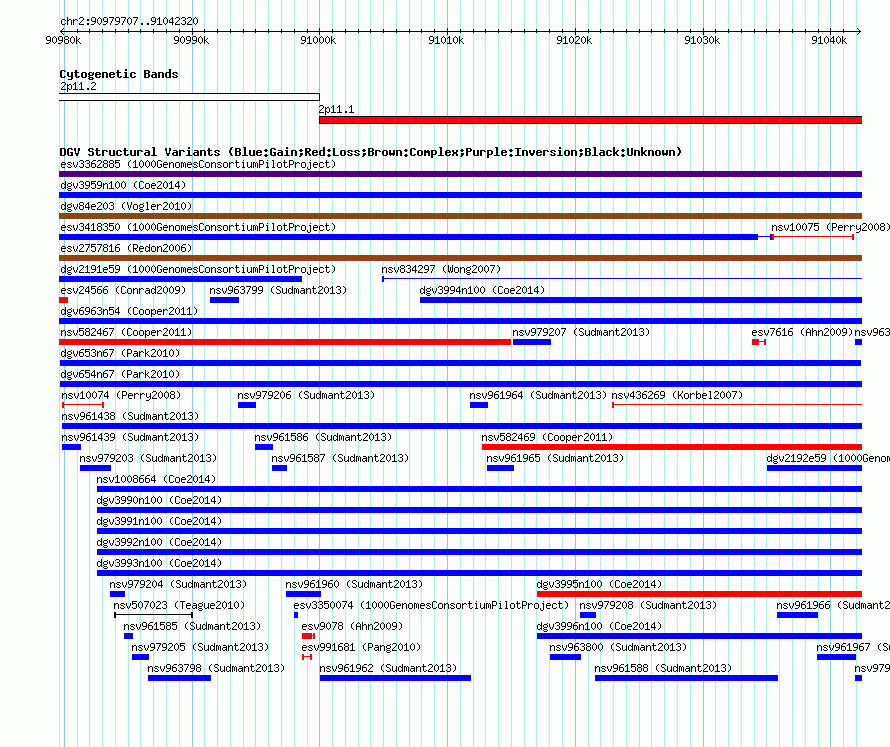
Task: Click nsv436269 (Korbel2007) label
Action: click(x=677, y=395)
